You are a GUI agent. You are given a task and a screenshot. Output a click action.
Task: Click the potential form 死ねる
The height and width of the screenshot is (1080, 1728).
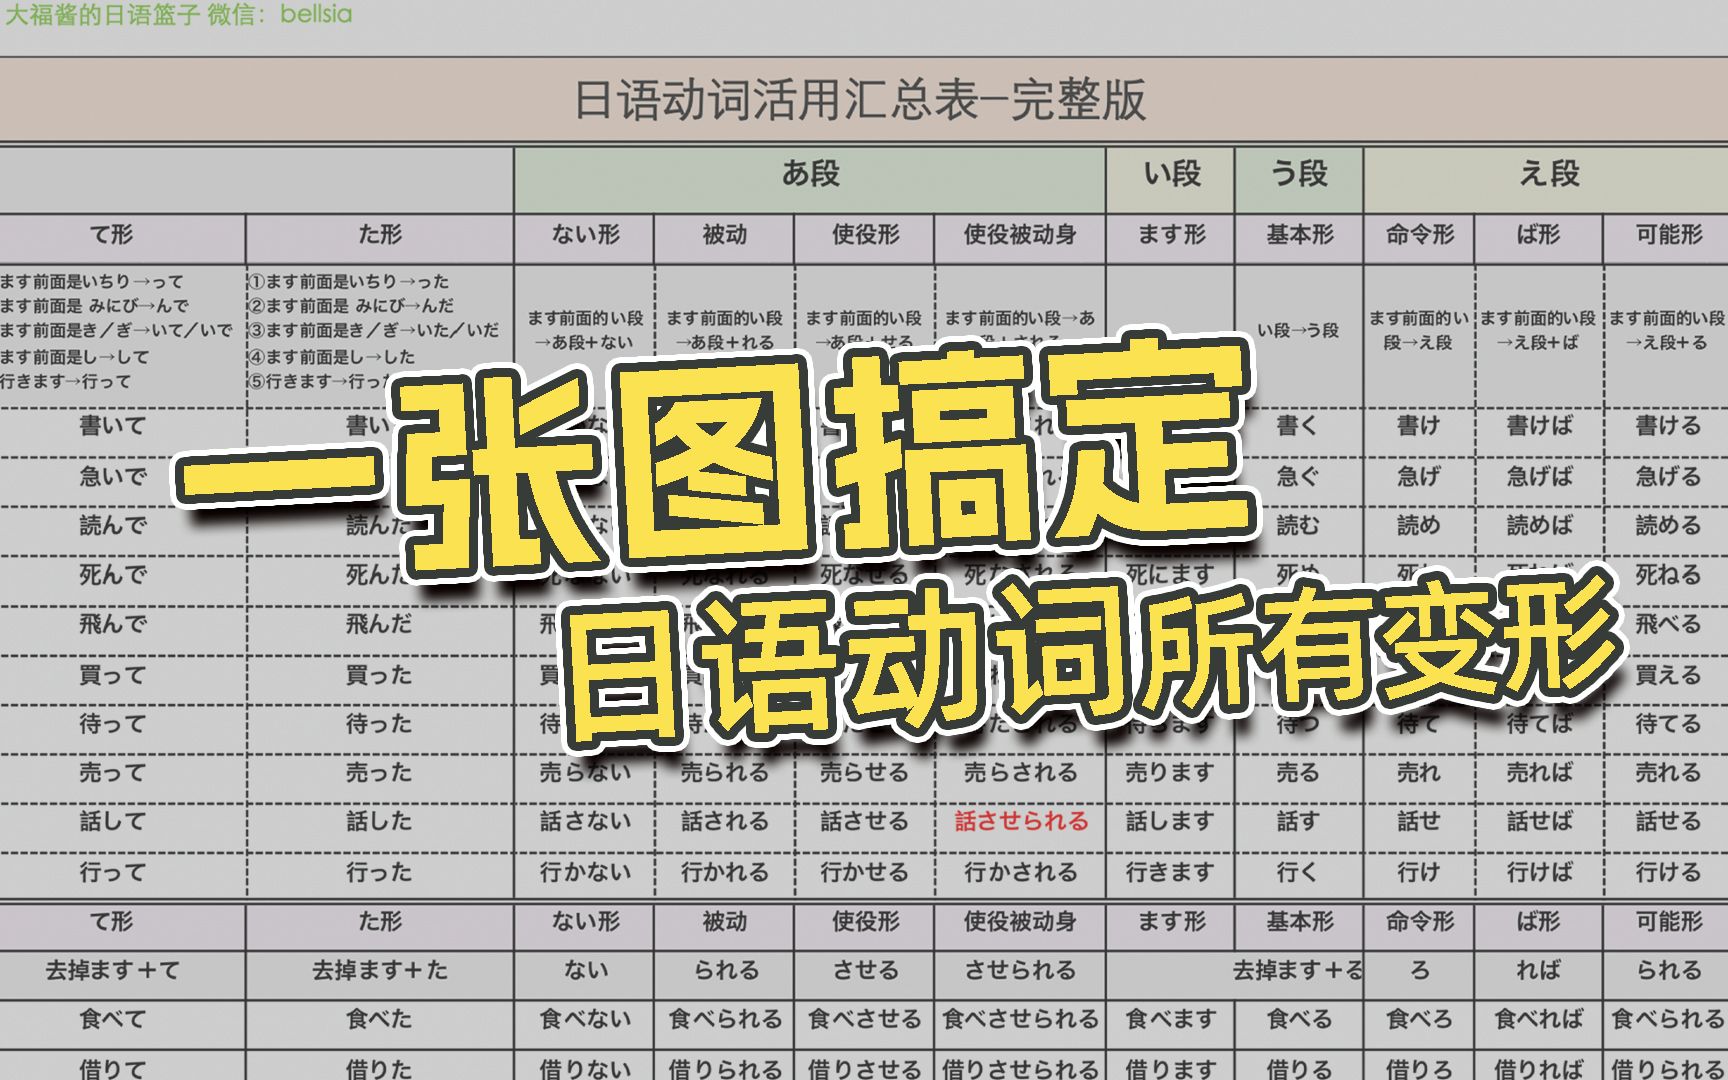pyautogui.click(x=1668, y=576)
